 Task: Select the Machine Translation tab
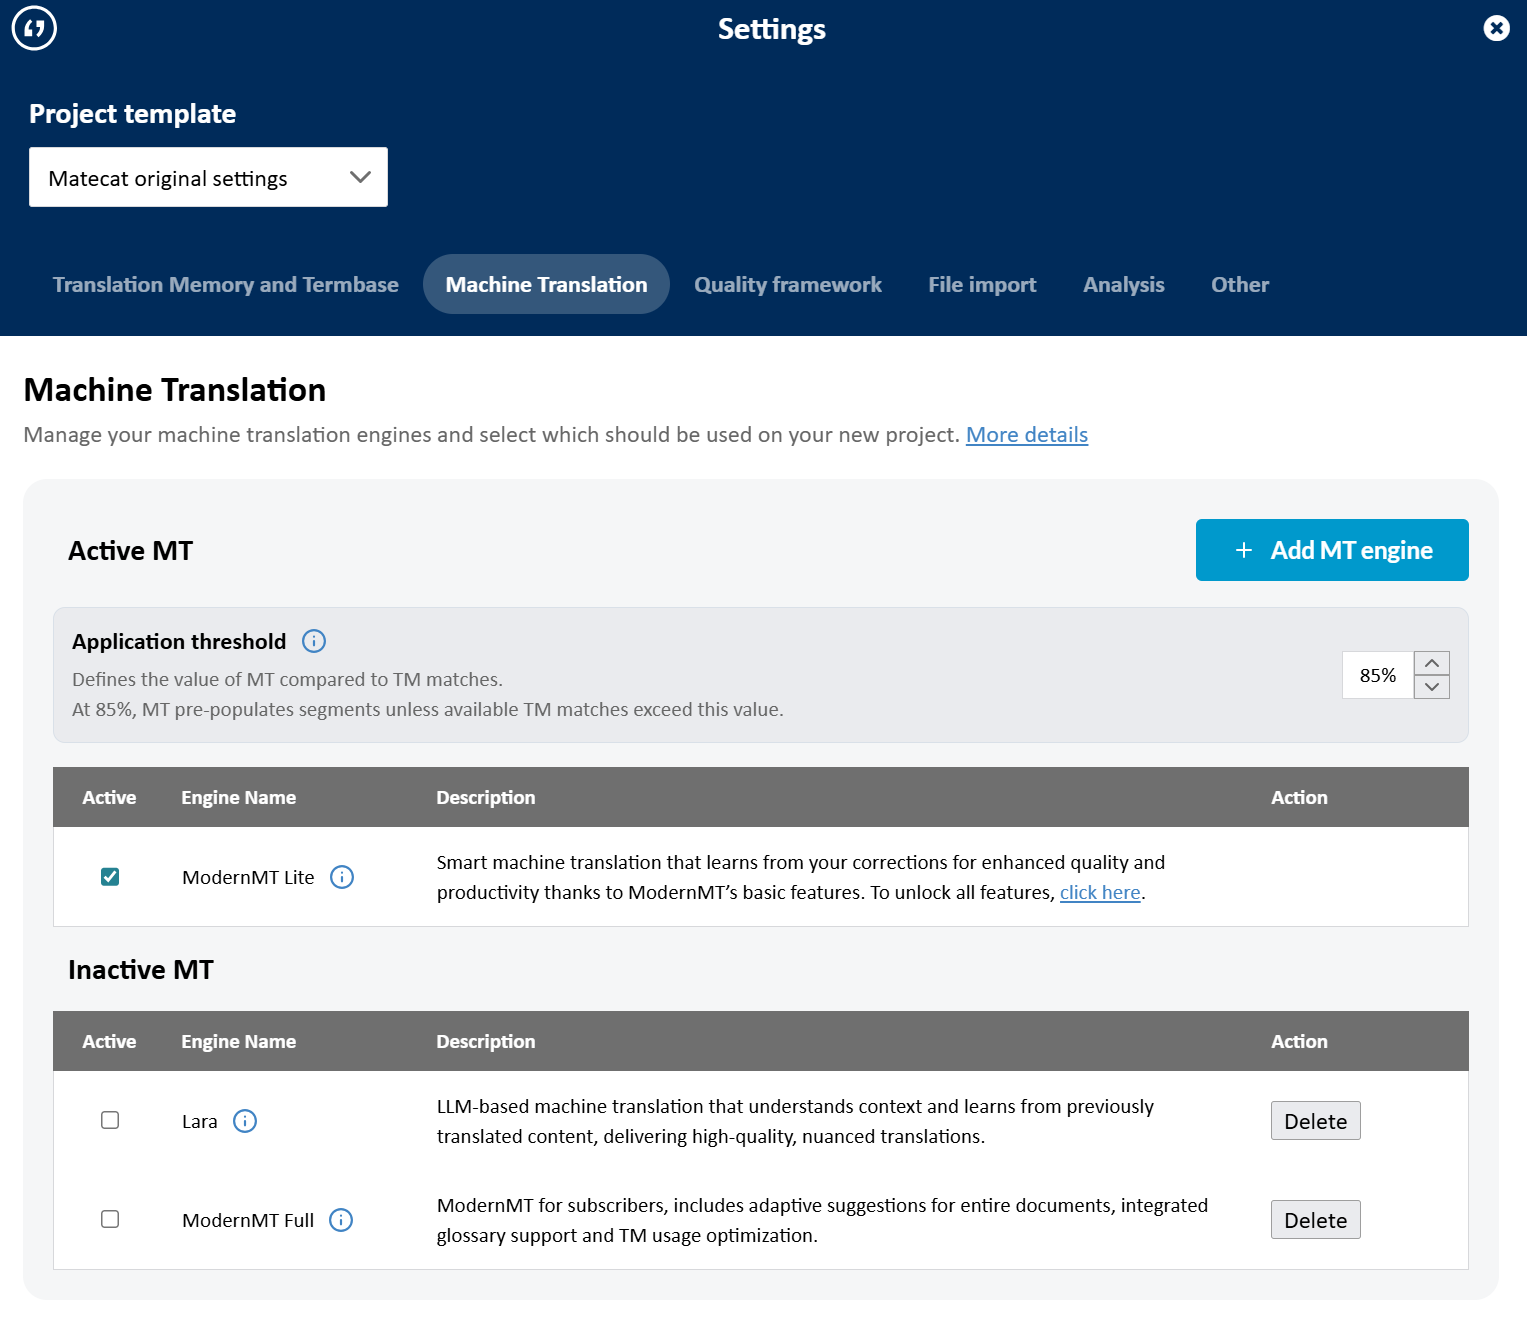[x=546, y=285]
